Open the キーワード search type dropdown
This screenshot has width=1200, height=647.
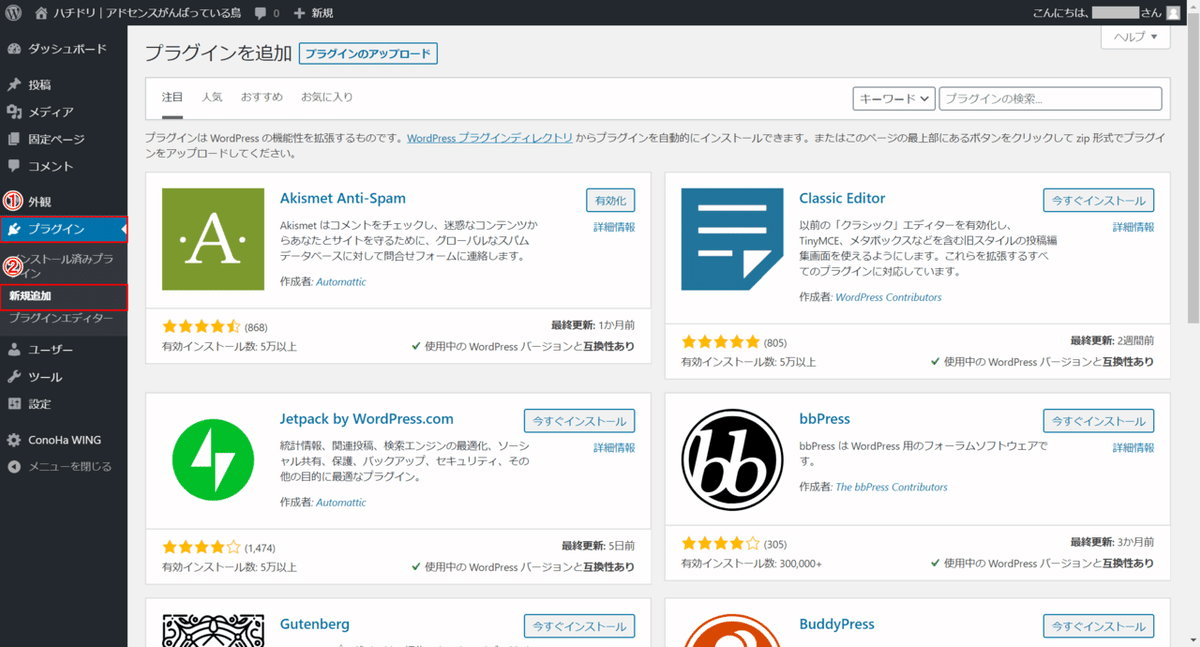tap(894, 98)
